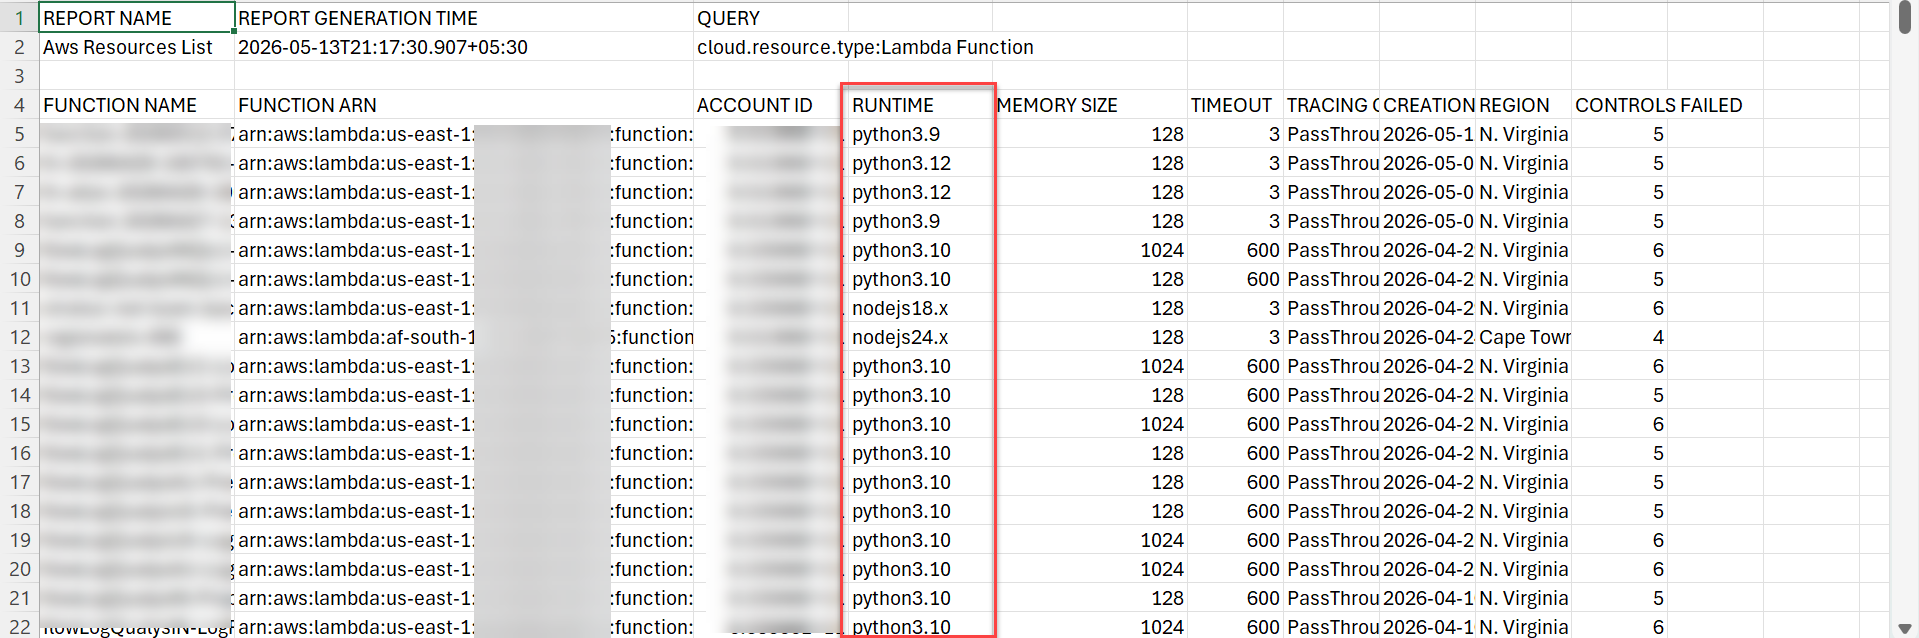This screenshot has height=638, width=1919.
Task: Click the vertical scrollbar down arrow
Action: 1904,630
